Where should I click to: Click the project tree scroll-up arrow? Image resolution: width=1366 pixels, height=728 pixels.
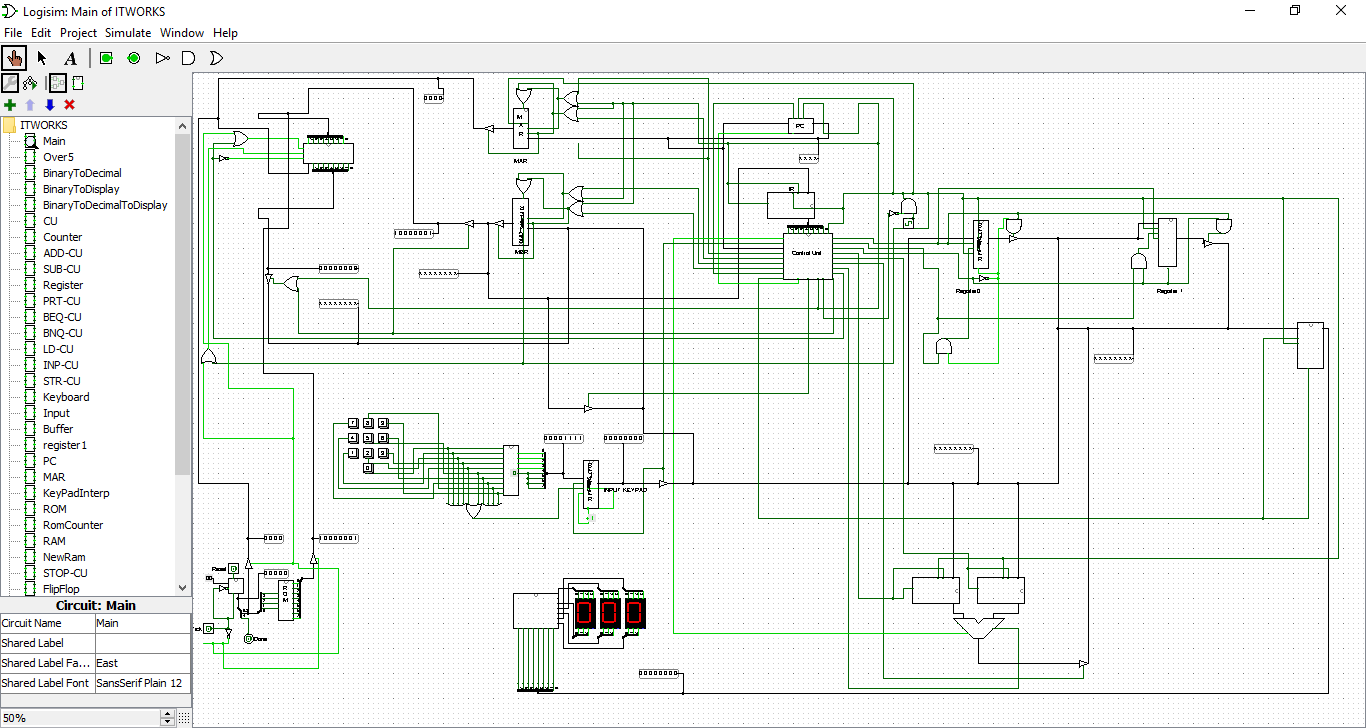(182, 125)
